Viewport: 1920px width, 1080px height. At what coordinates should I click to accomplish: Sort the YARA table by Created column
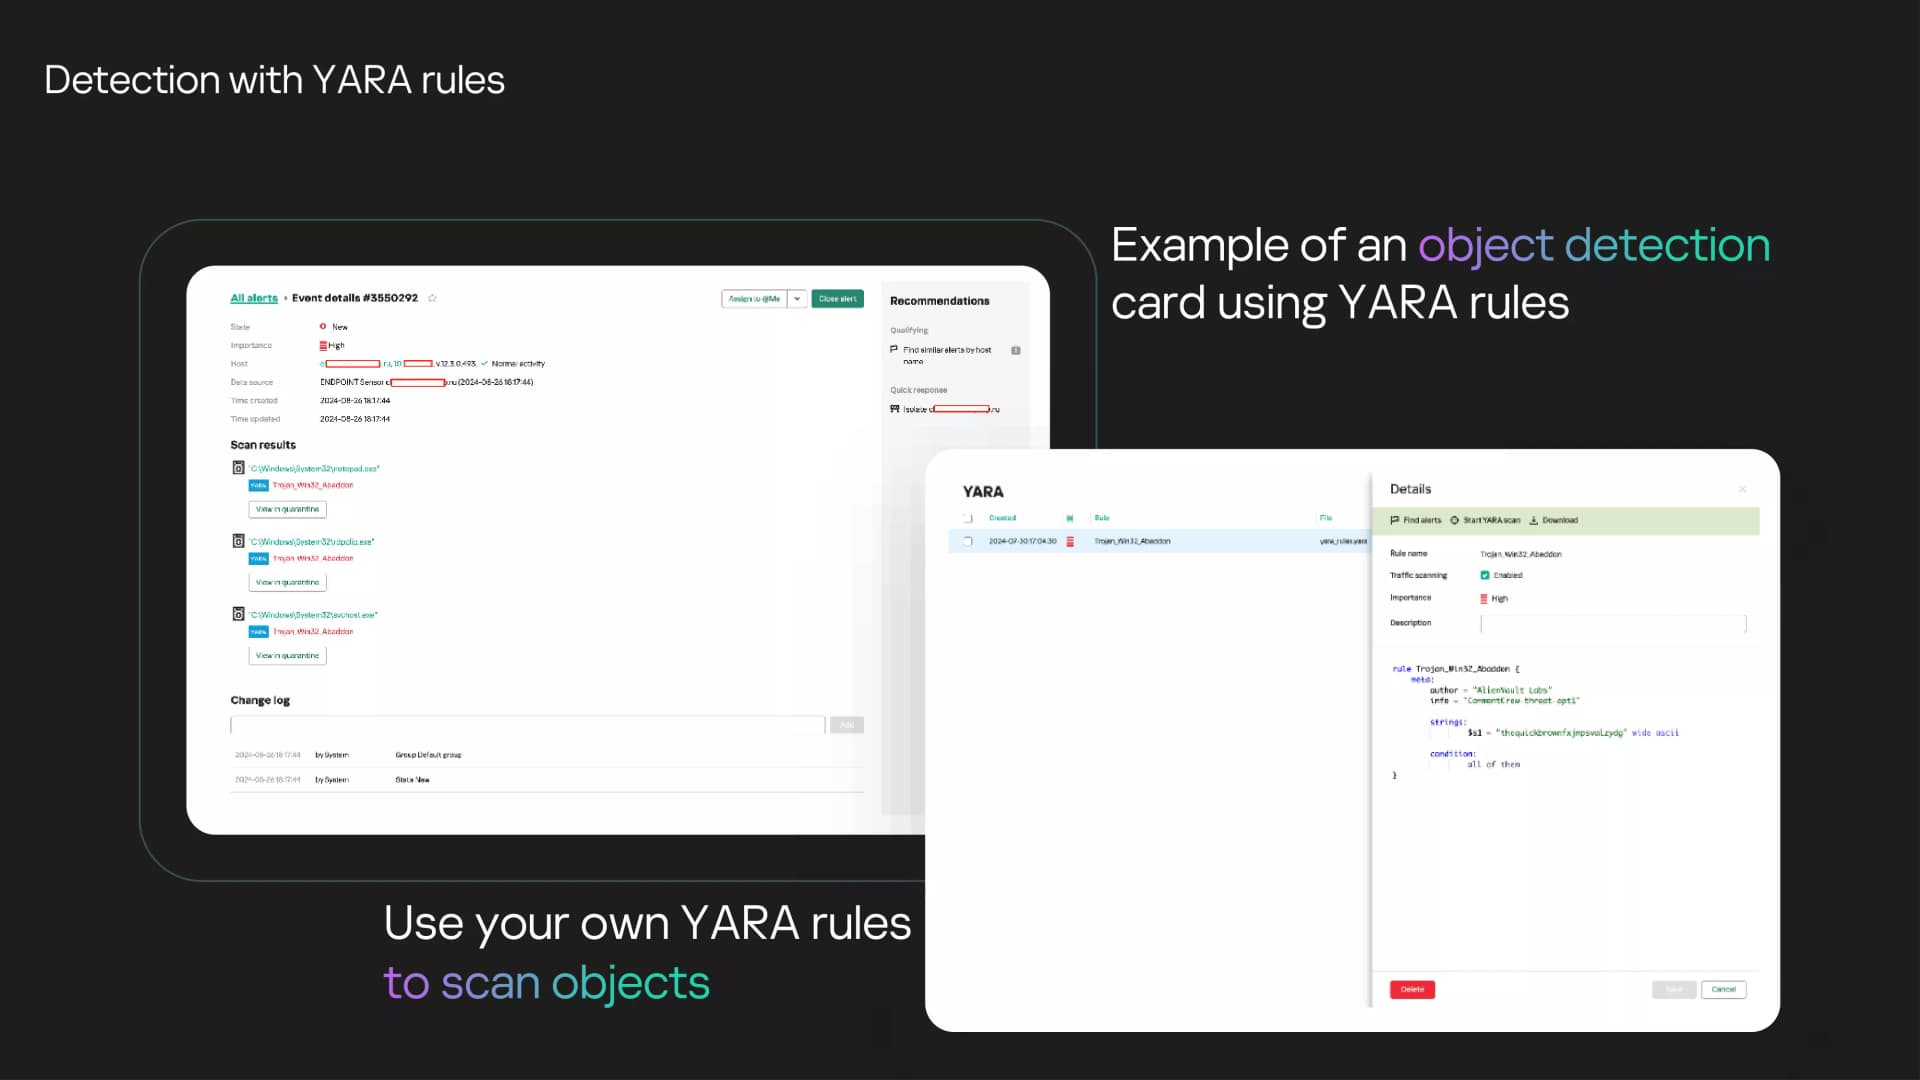click(1002, 518)
